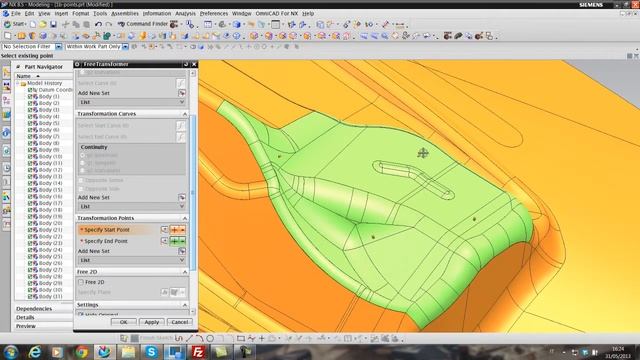Click the Undo arrow icon
Viewport: 640px width, 360px height.
[x=98, y=24]
